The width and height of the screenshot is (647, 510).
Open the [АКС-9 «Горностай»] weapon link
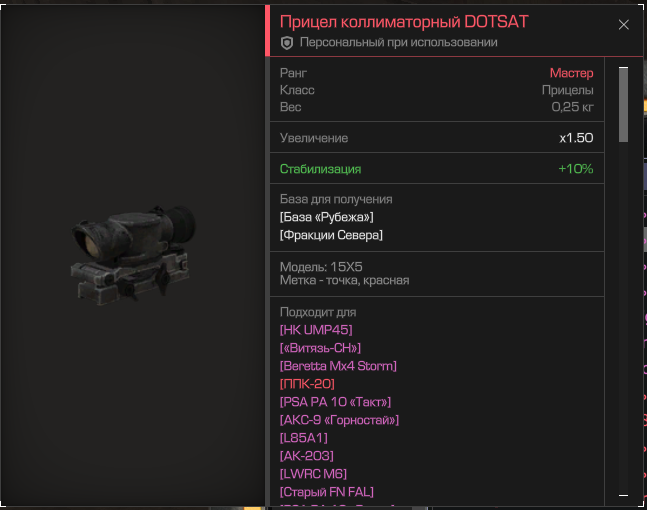coord(340,420)
